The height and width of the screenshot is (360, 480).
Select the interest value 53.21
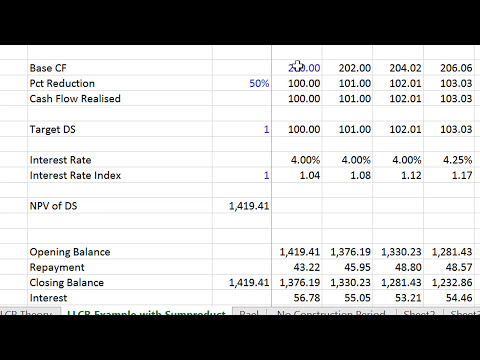[398, 298]
